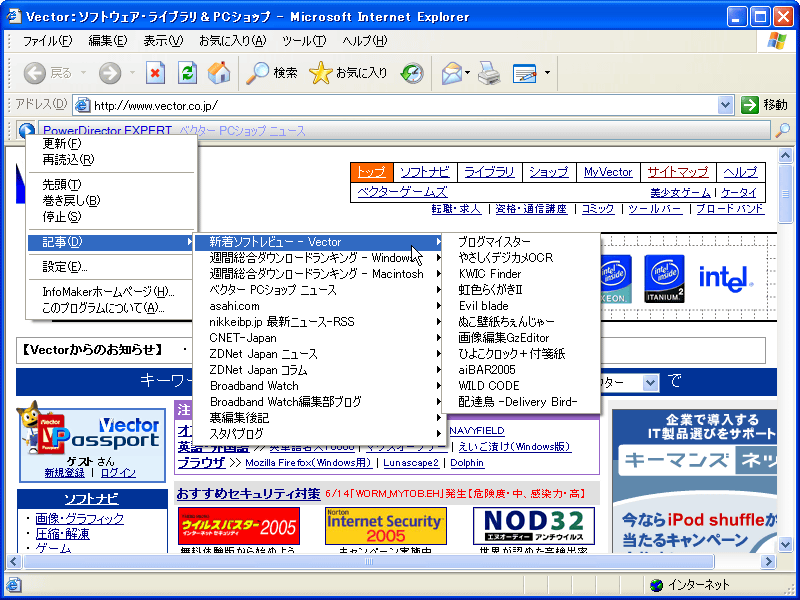Screen dimensions: 800x600
Task: Expand the address bar URL dropdown
Action: coord(725,105)
